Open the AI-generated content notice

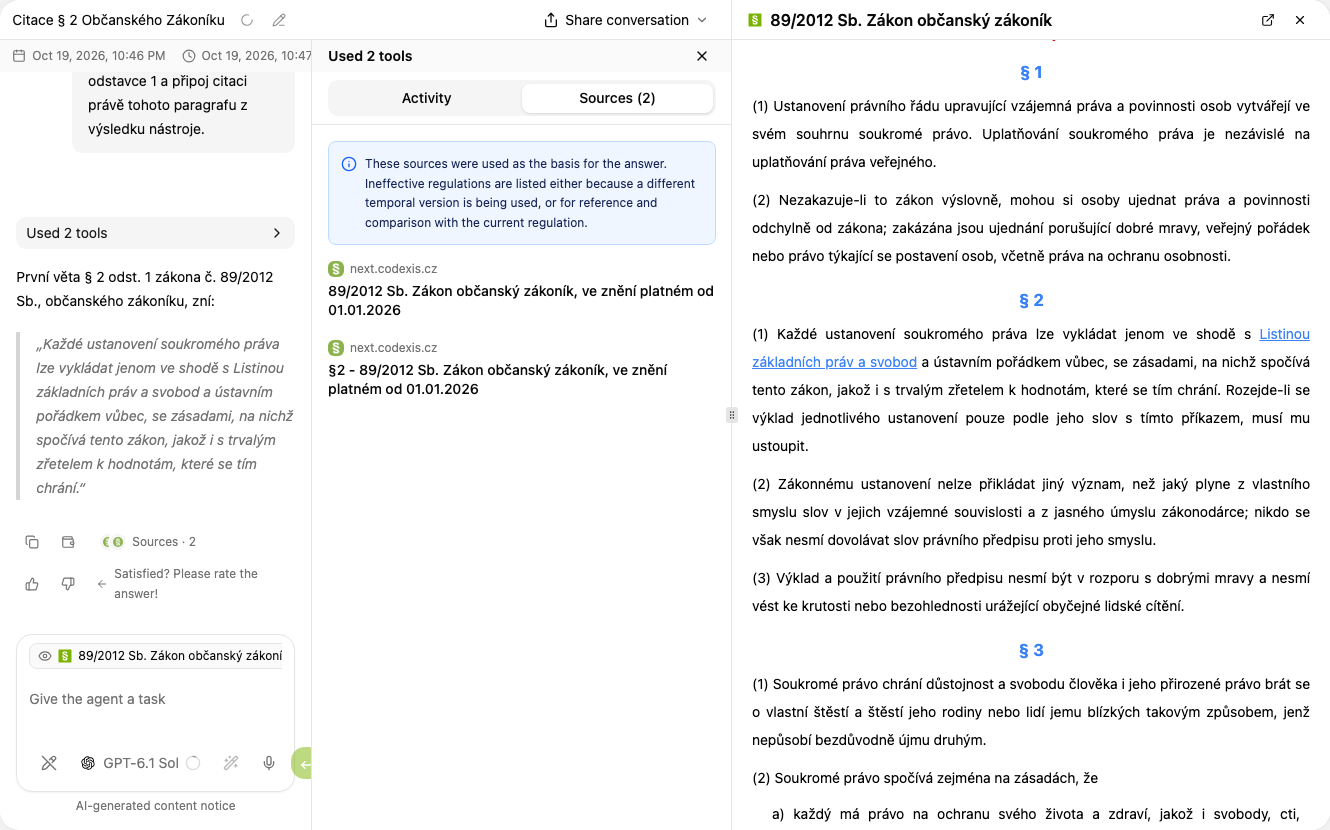(x=156, y=805)
